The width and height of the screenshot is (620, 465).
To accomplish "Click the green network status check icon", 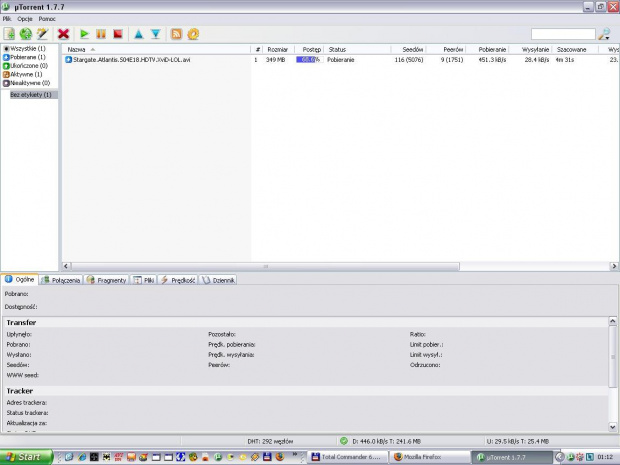I will [x=344, y=440].
